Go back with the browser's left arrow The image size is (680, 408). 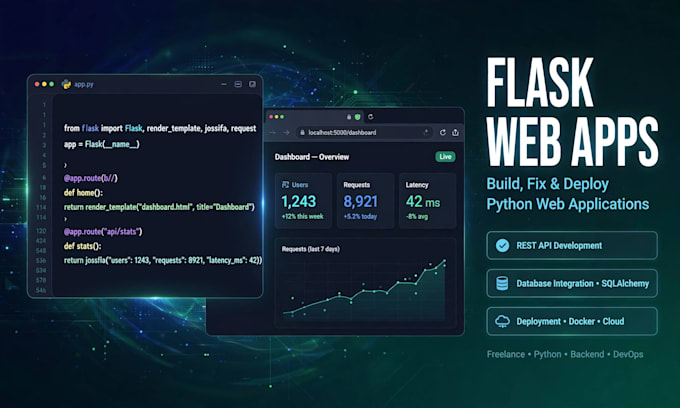pos(273,132)
